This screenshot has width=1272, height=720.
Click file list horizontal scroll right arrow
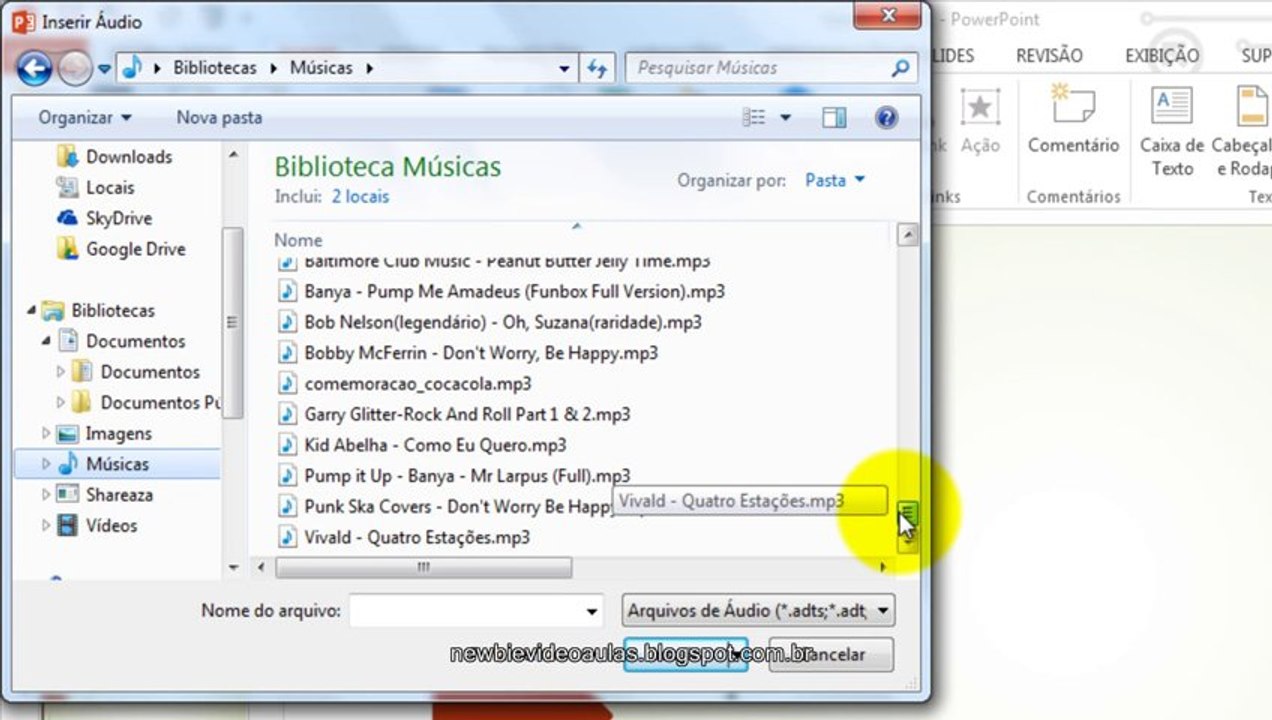[882, 567]
